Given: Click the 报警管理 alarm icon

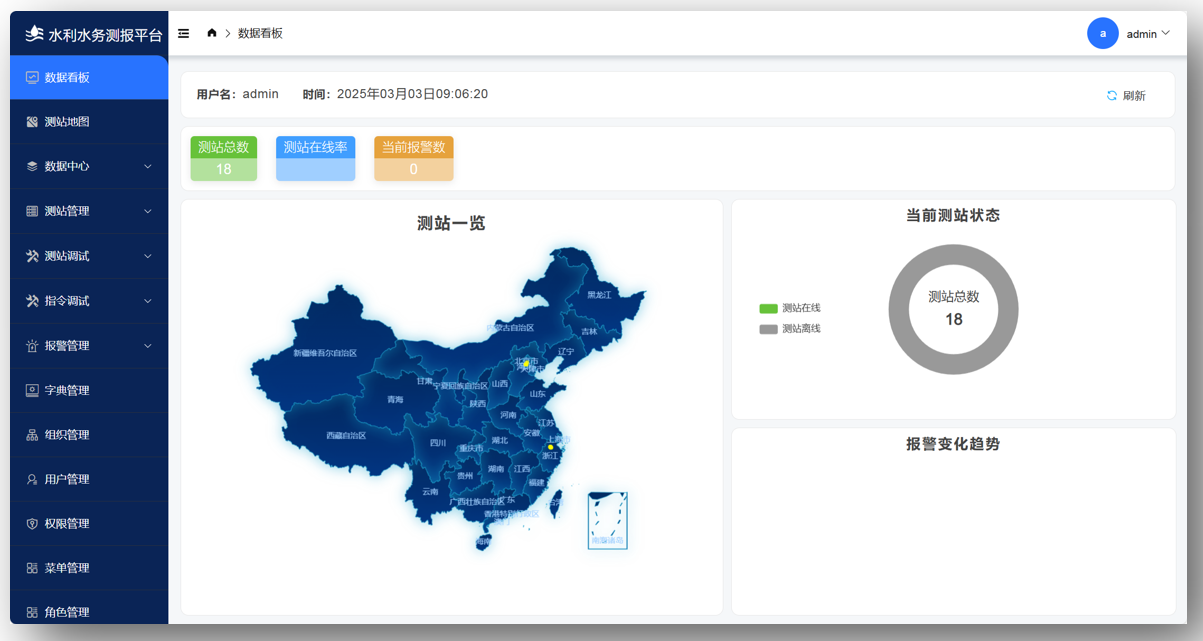Looking at the screenshot, I should (32, 346).
